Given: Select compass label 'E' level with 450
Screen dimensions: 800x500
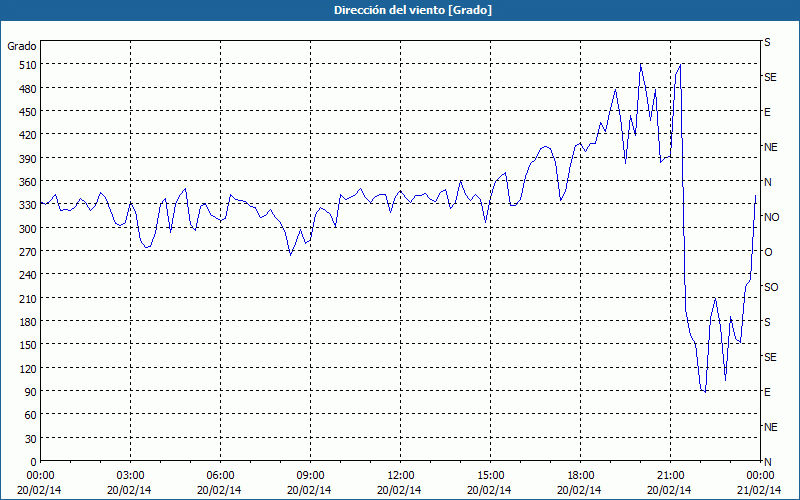Looking at the screenshot, I should 767,112.
